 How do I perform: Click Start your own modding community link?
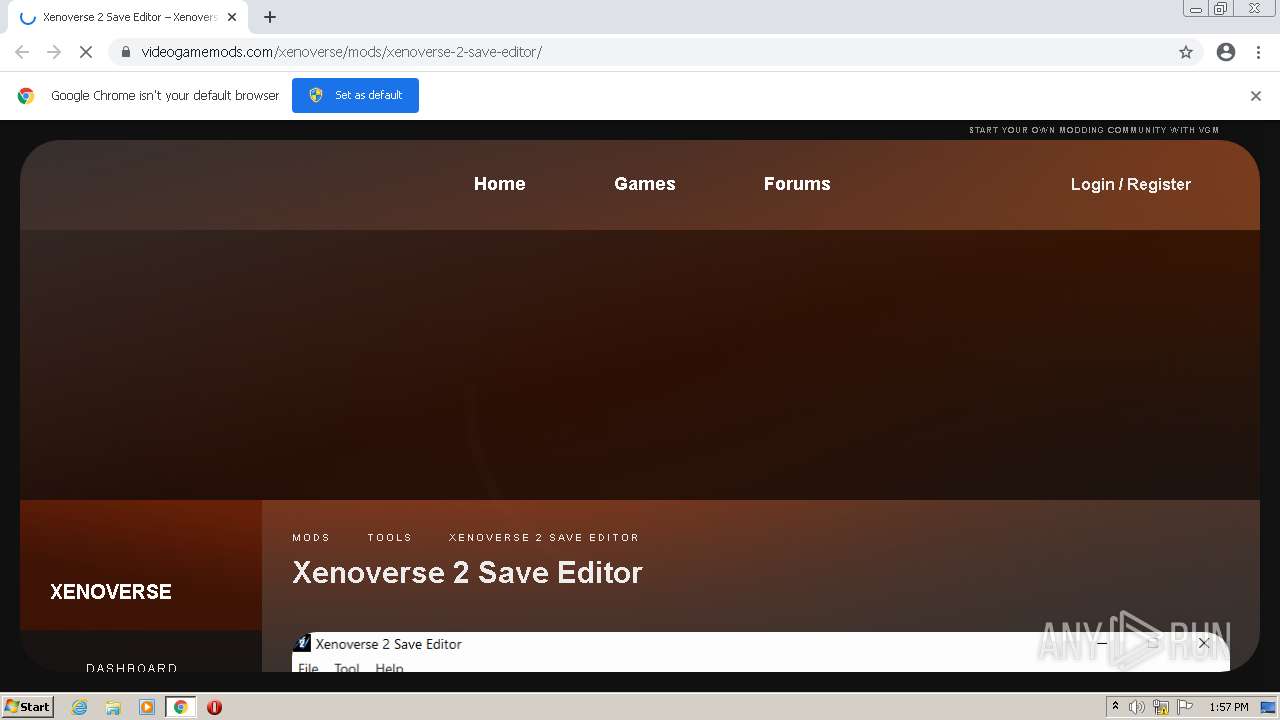tap(1094, 130)
